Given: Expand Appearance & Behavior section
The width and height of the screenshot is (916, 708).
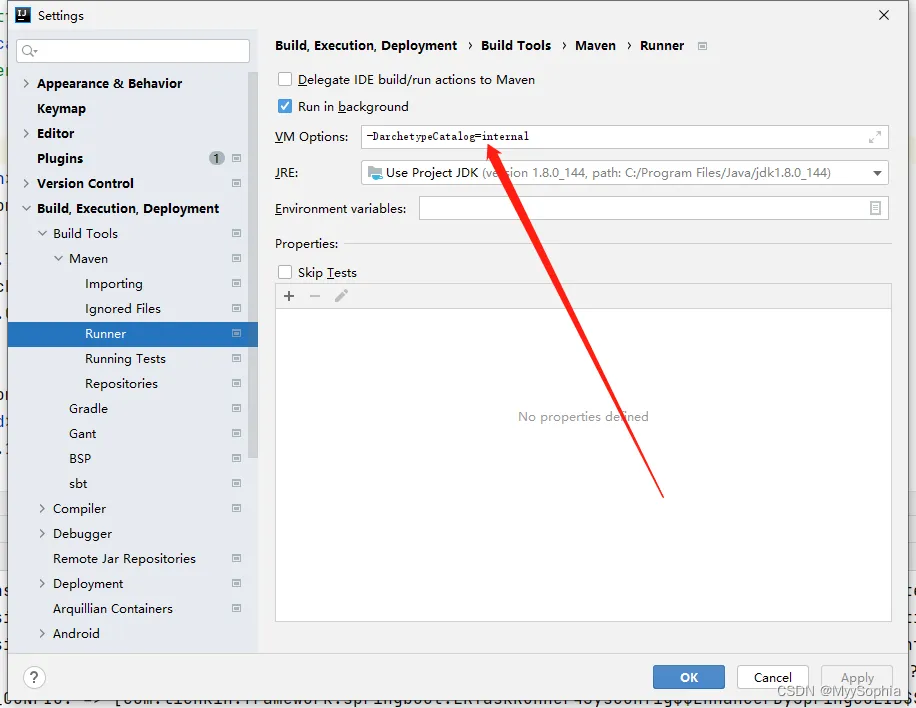Looking at the screenshot, I should (26, 84).
